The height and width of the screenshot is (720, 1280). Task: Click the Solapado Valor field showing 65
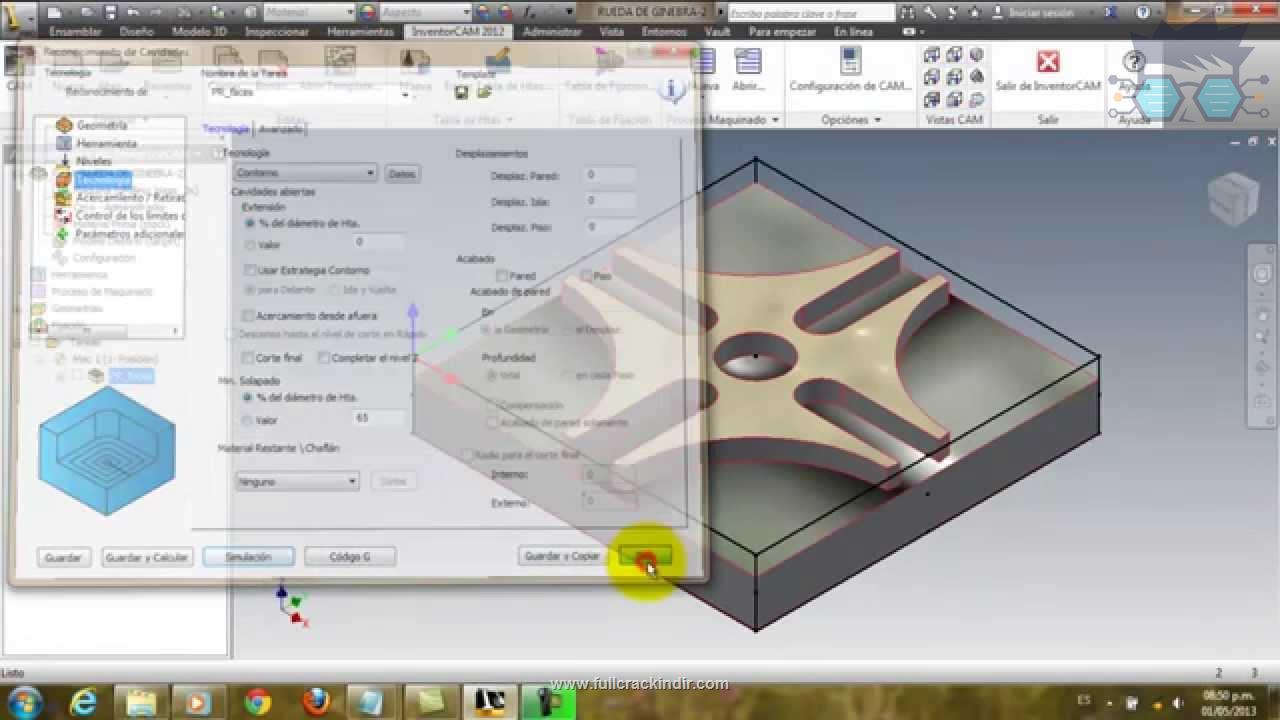[380, 418]
